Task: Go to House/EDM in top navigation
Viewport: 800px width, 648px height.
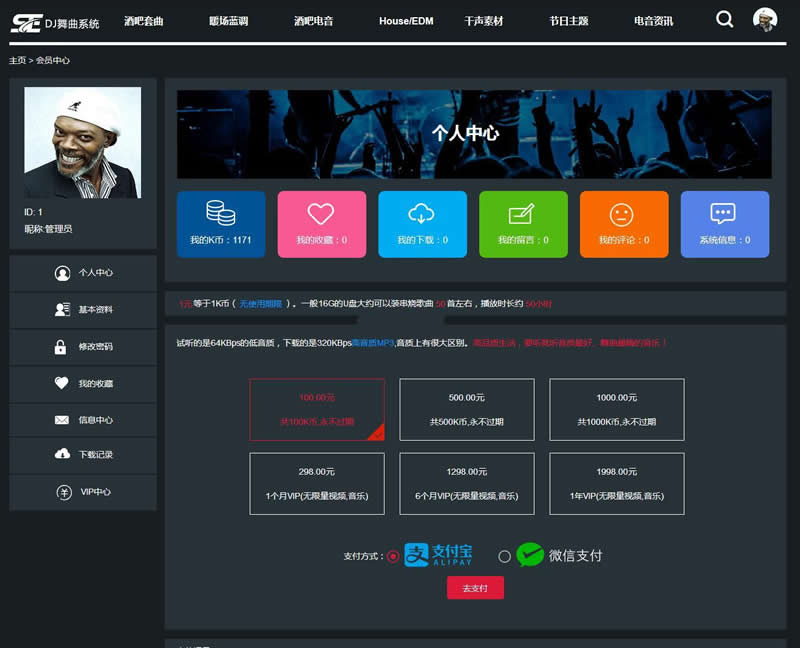Action: [406, 21]
